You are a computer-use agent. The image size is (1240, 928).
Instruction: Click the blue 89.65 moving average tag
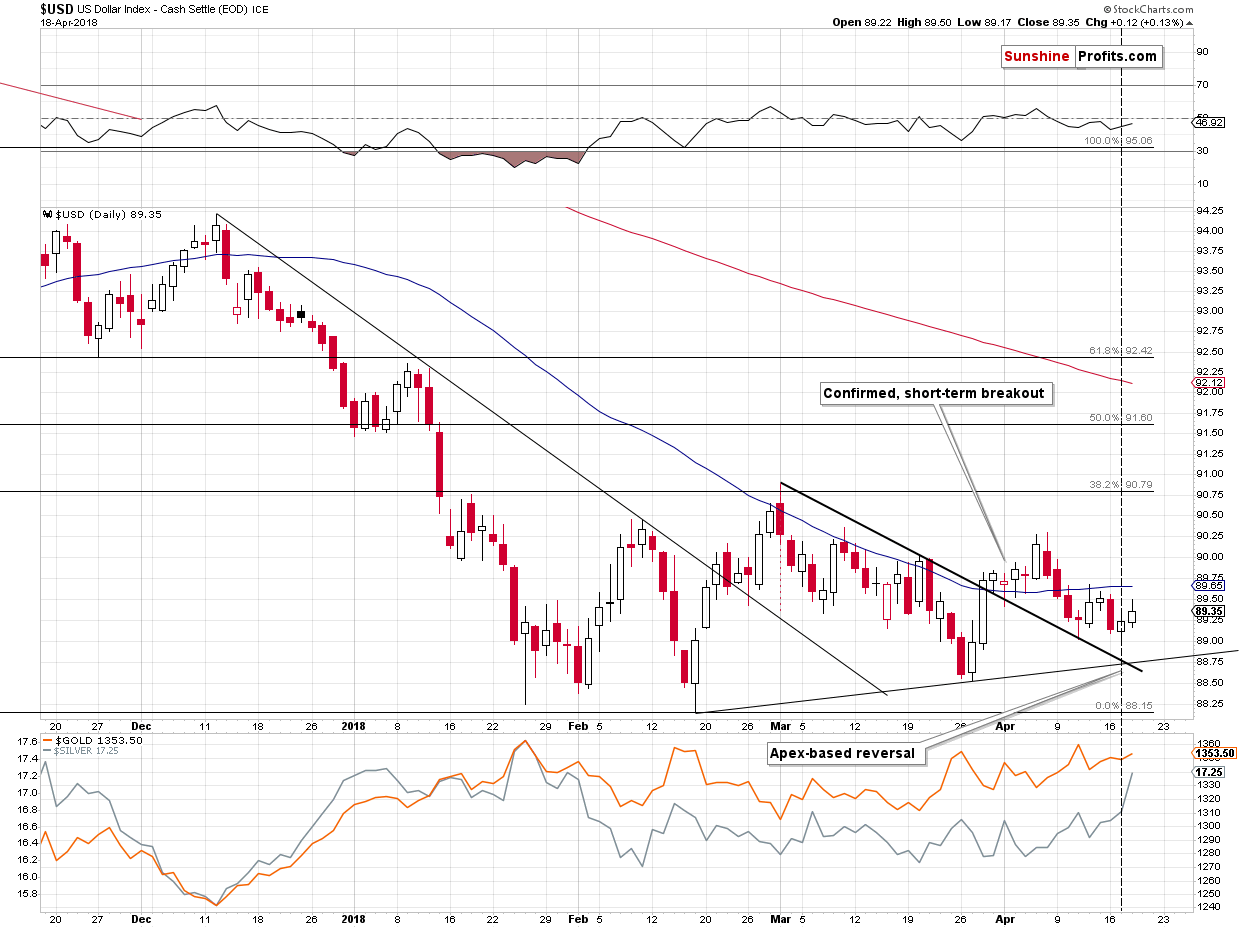(x=1208, y=587)
